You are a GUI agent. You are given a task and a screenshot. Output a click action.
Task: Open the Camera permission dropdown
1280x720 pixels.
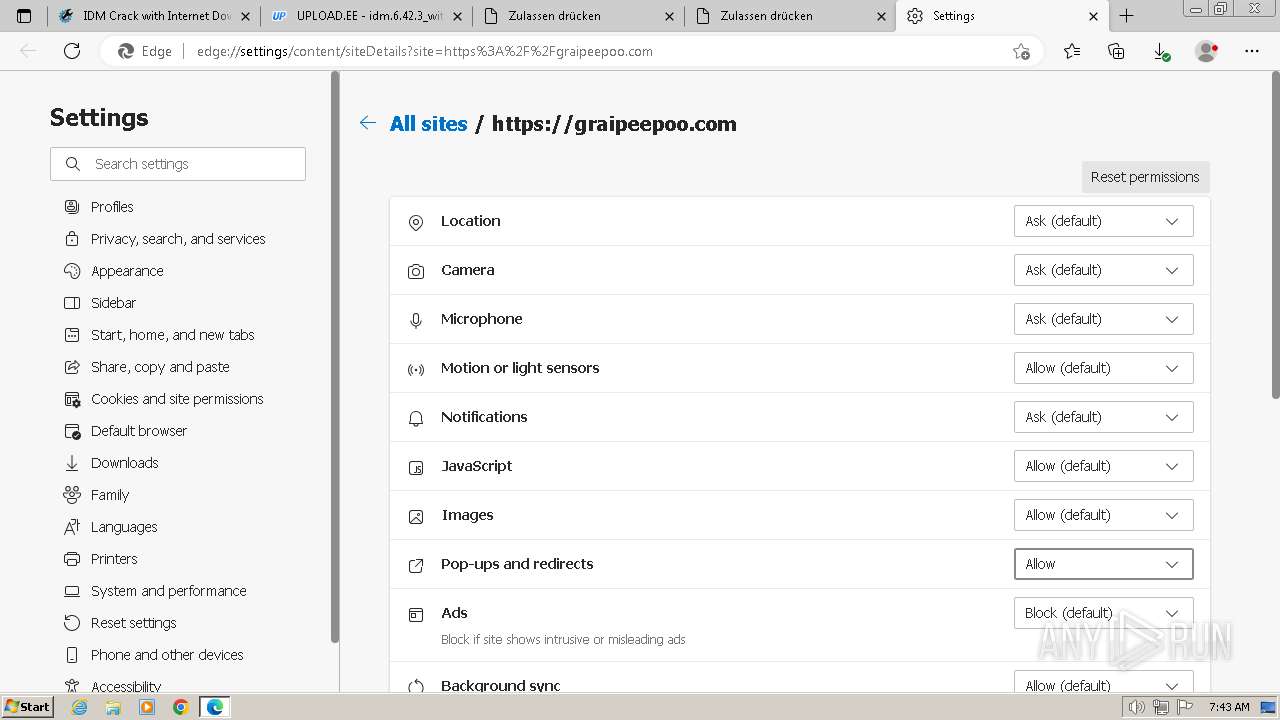click(x=1103, y=270)
